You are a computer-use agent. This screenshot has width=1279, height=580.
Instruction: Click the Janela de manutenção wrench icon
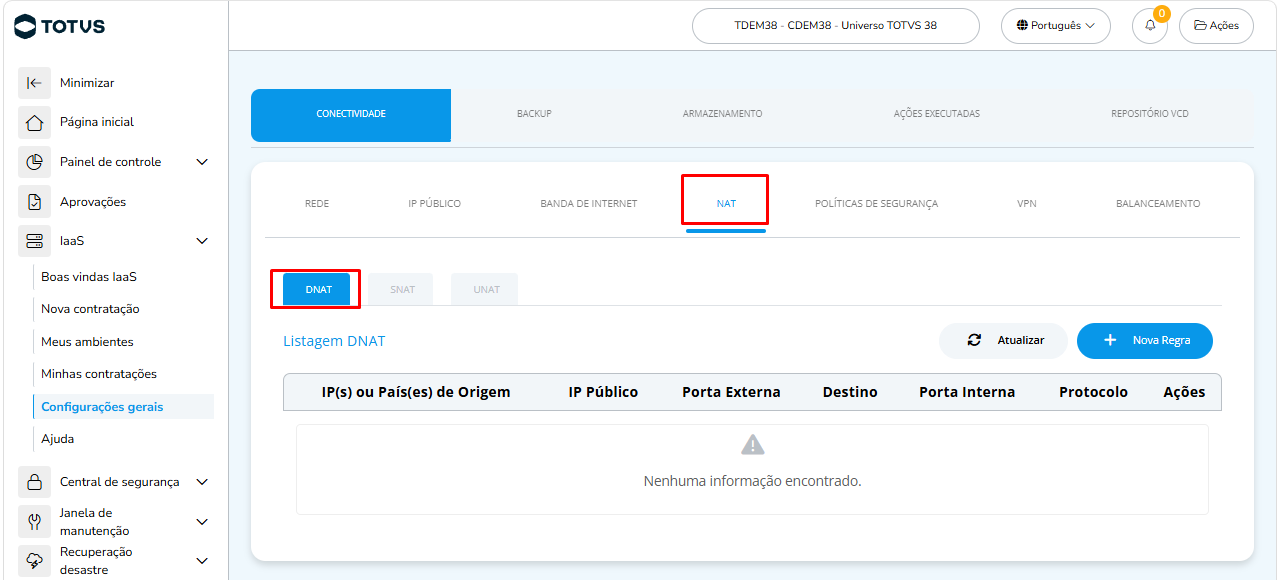pos(34,522)
